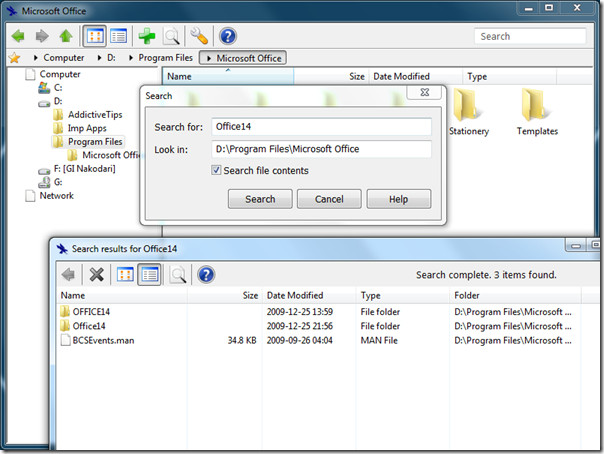Select Microsoft Office folder in tree
The width and height of the screenshot is (604, 454).
tap(104, 155)
